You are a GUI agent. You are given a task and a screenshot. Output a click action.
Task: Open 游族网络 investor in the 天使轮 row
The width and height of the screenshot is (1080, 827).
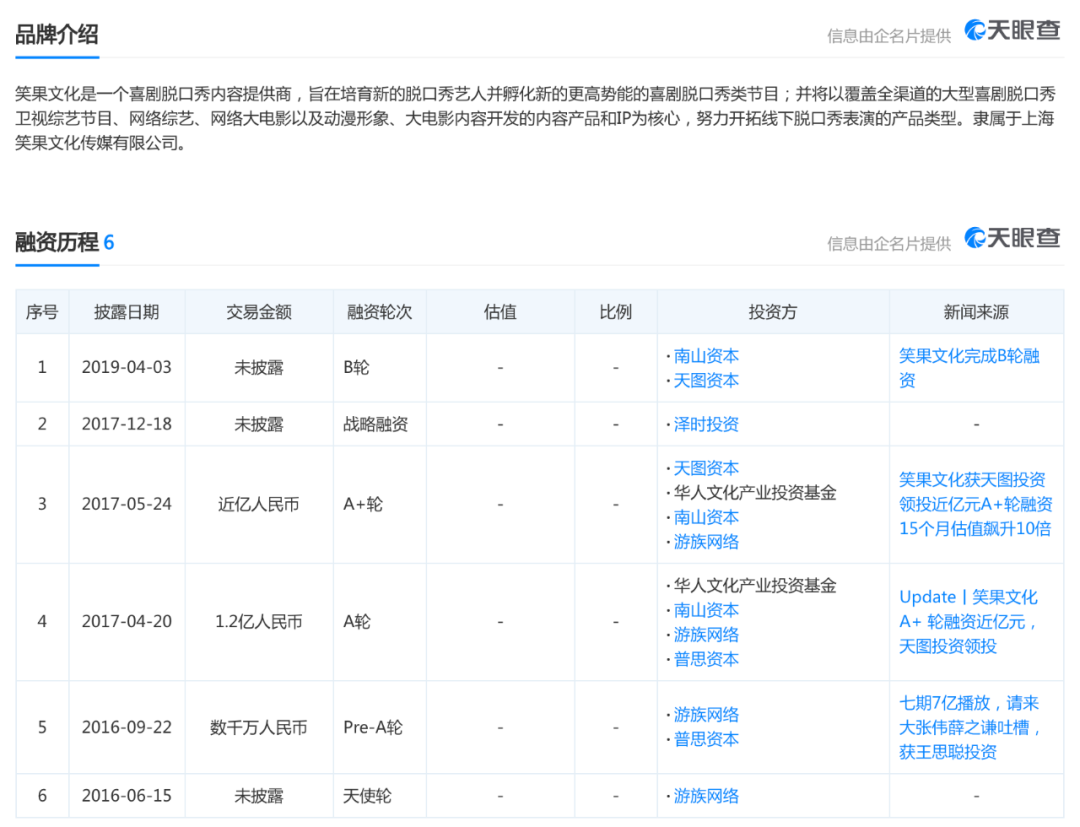706,796
